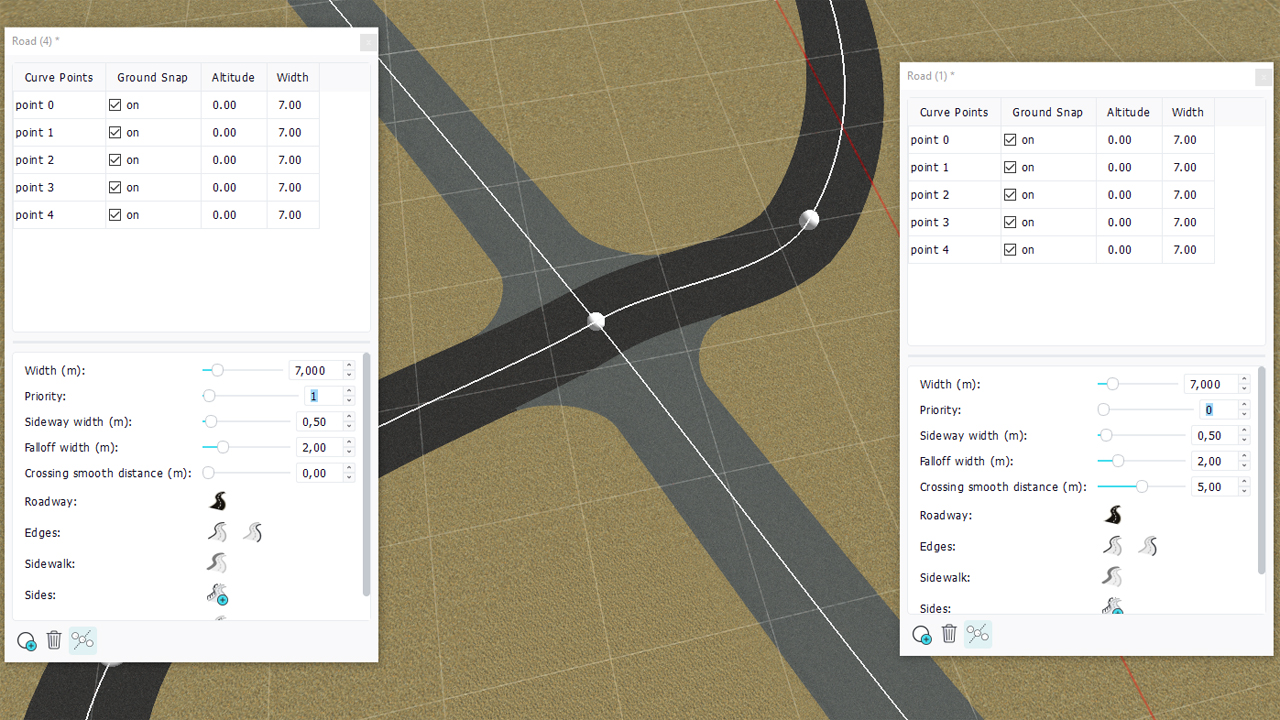Click the second Edges material icon in Road (4)
This screenshot has width=1280, height=720.
252,533
